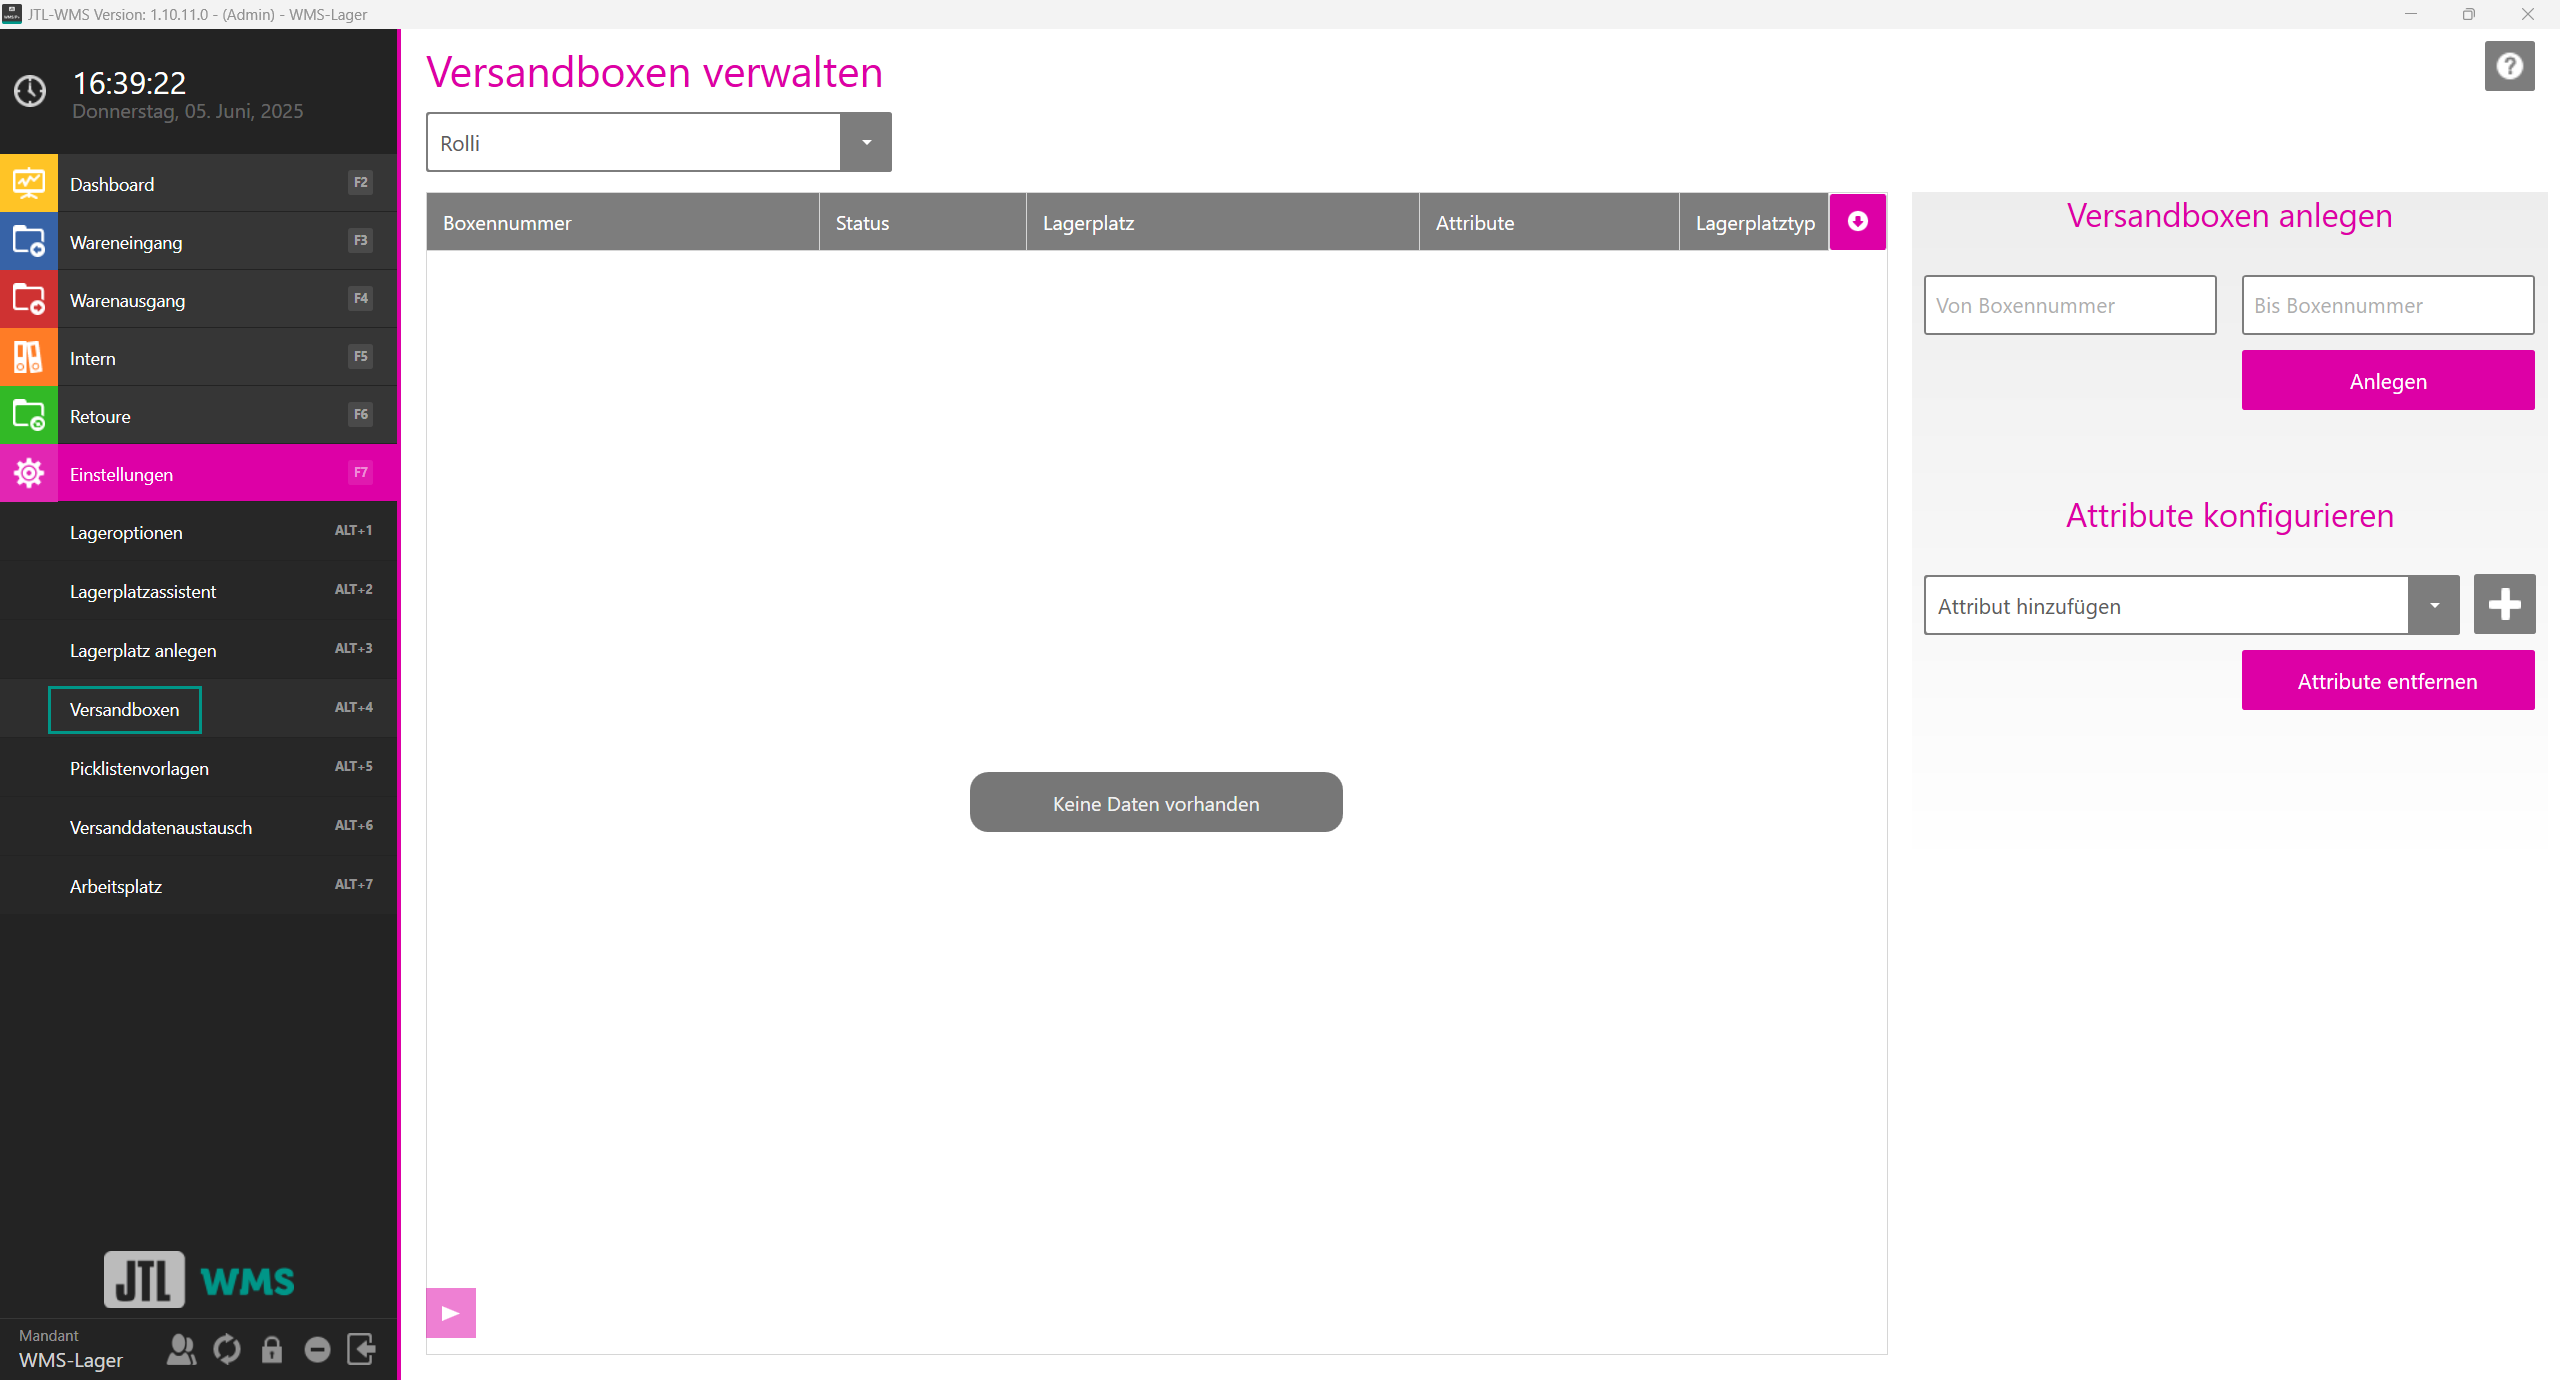The height and width of the screenshot is (1380, 2560).
Task: Click the plus icon to add attribute
Action: pyautogui.click(x=2504, y=605)
